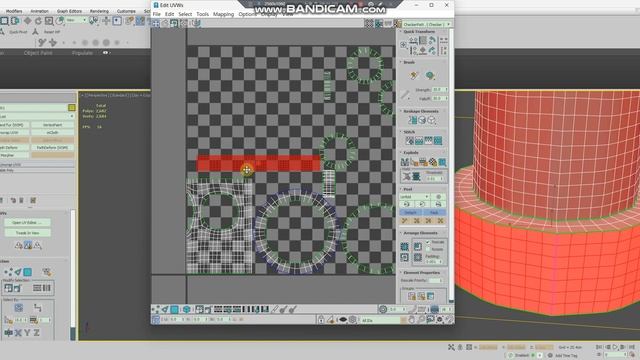This screenshot has width=640, height=360.
Task: Collapse the Brush rollout
Action: point(409,62)
